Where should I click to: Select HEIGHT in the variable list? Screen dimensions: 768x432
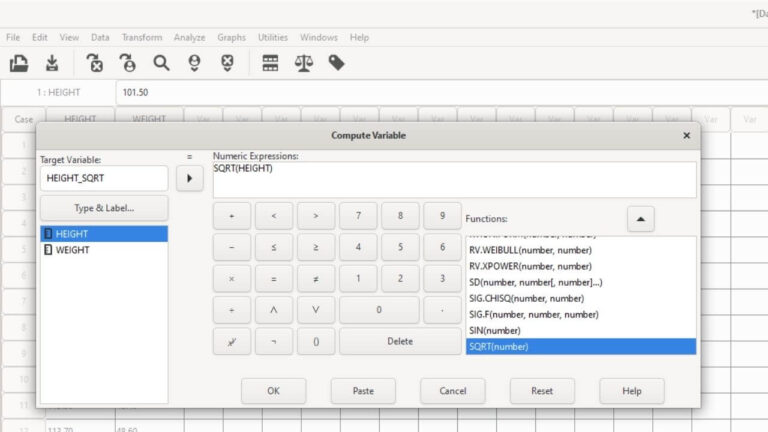click(104, 234)
